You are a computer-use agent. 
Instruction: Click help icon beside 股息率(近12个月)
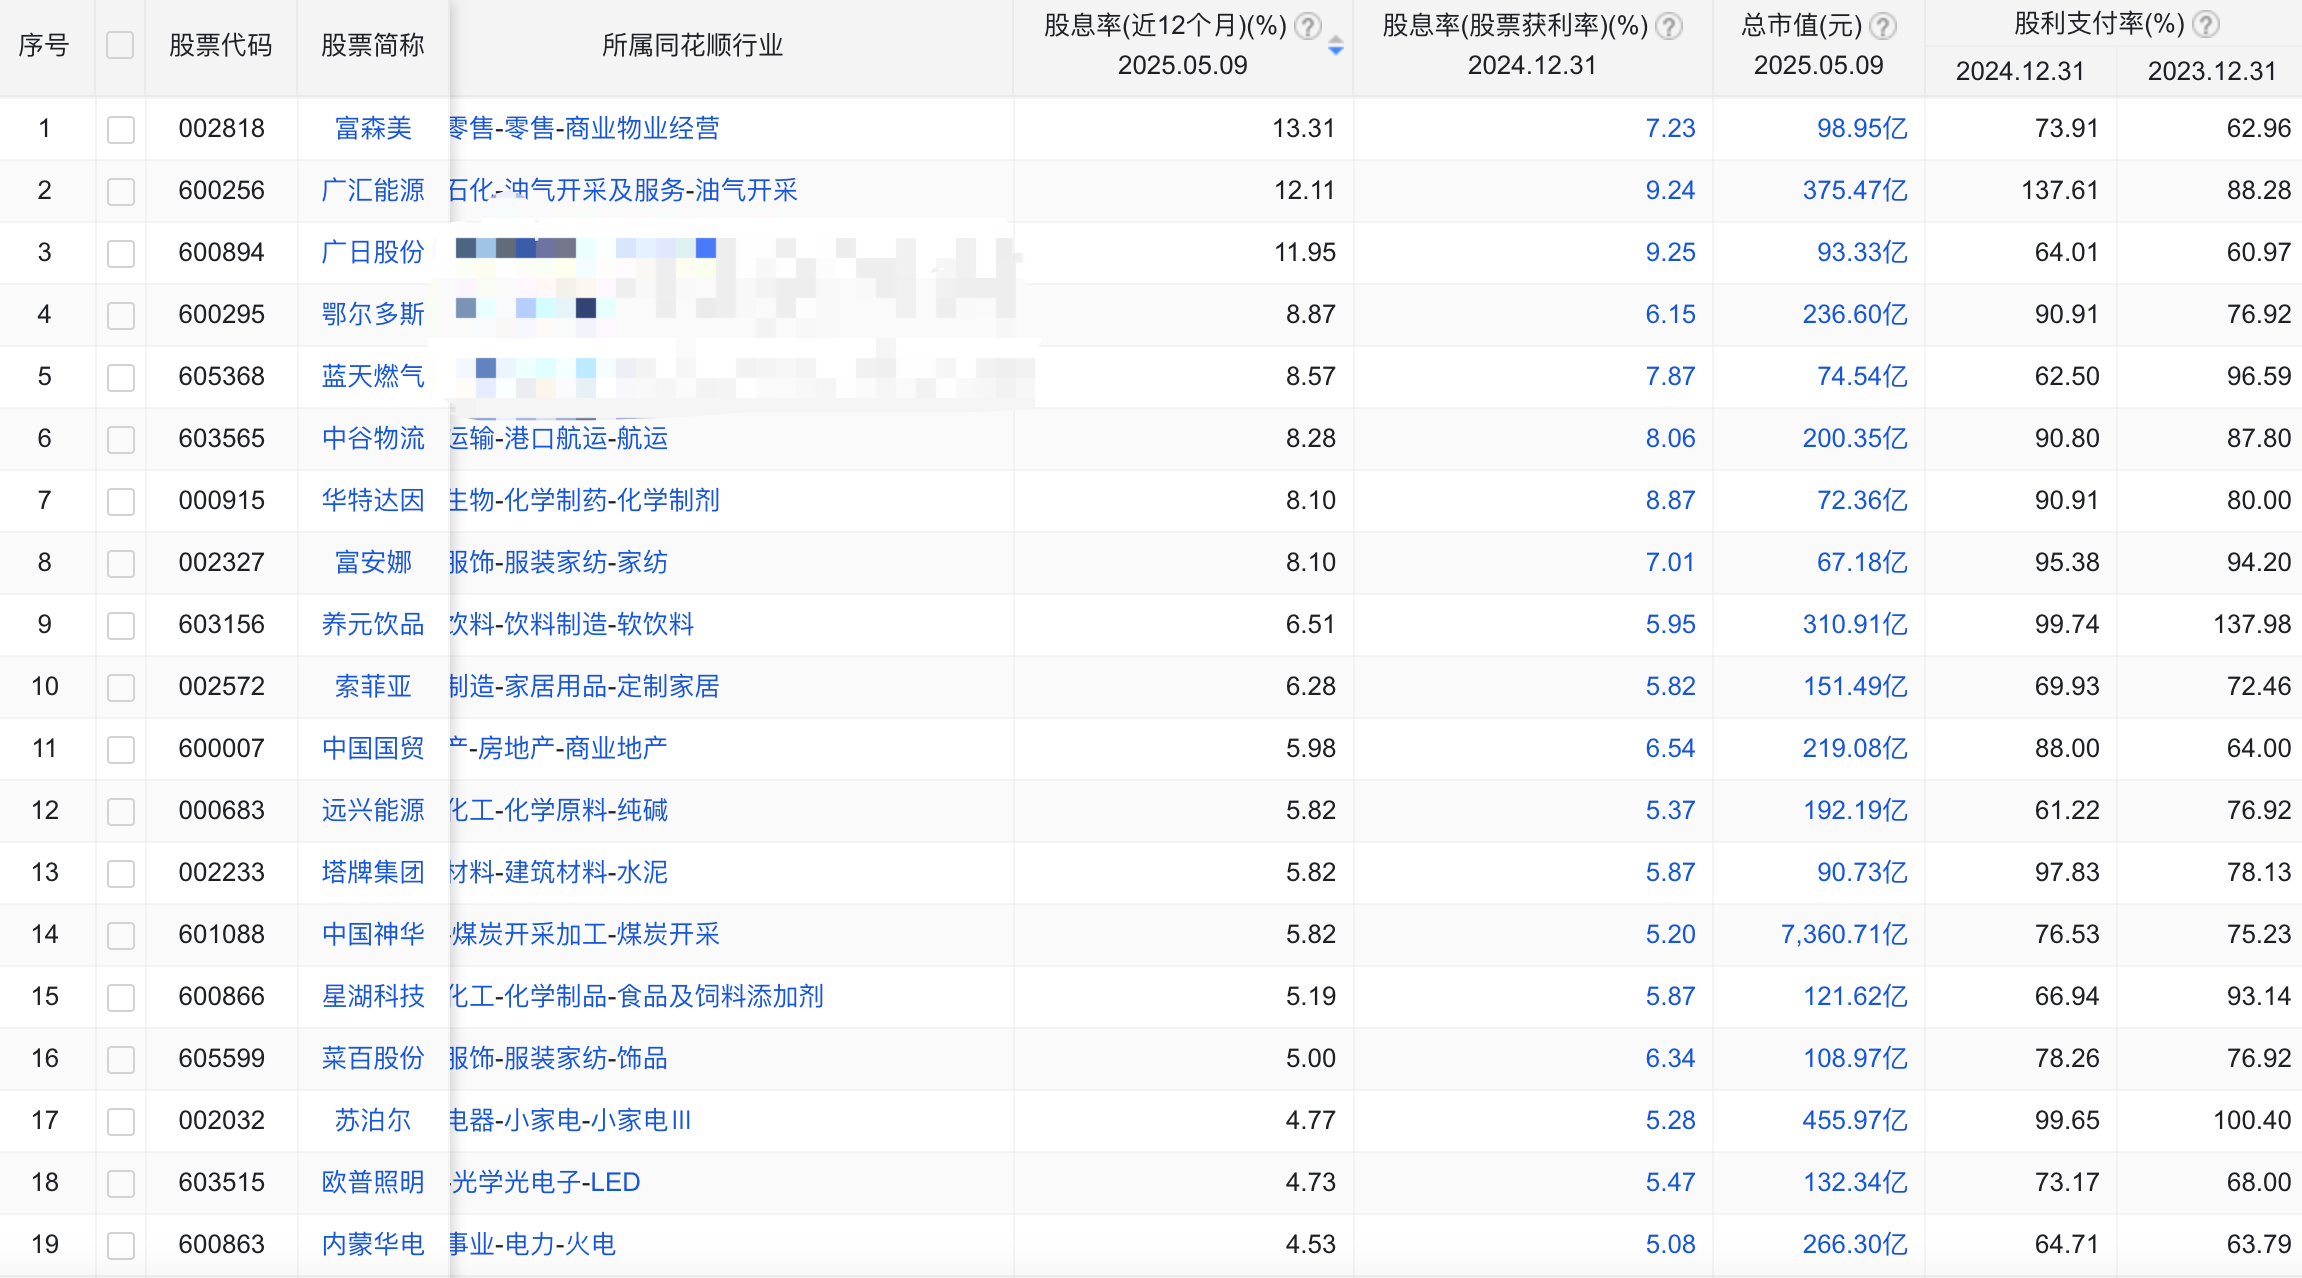1307,25
